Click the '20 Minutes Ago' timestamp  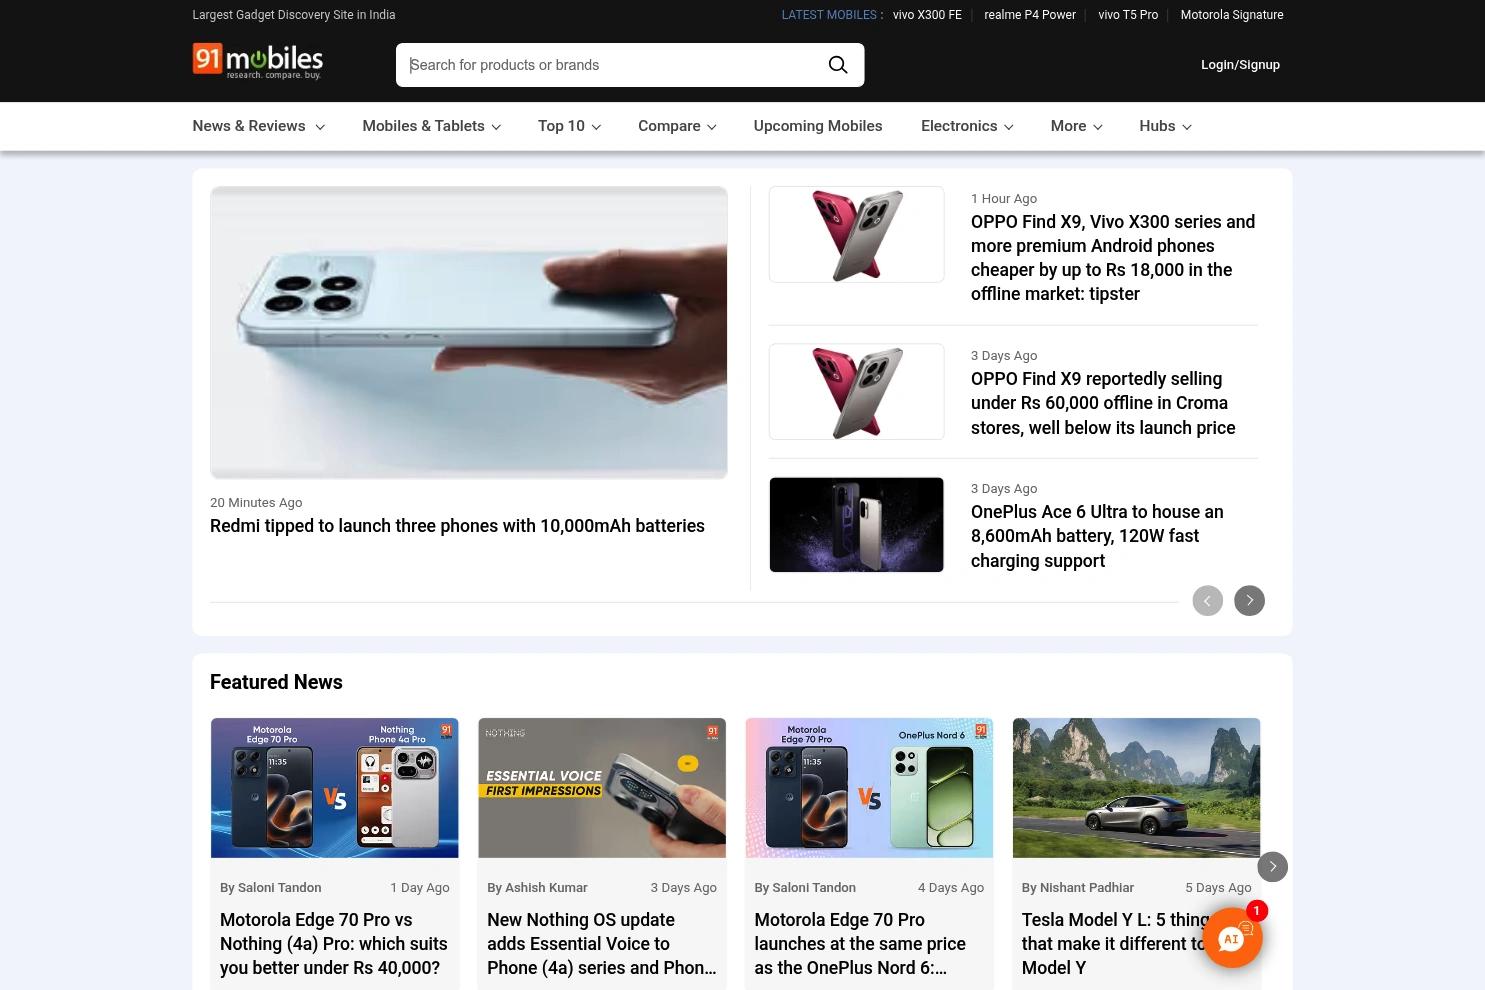pos(256,503)
